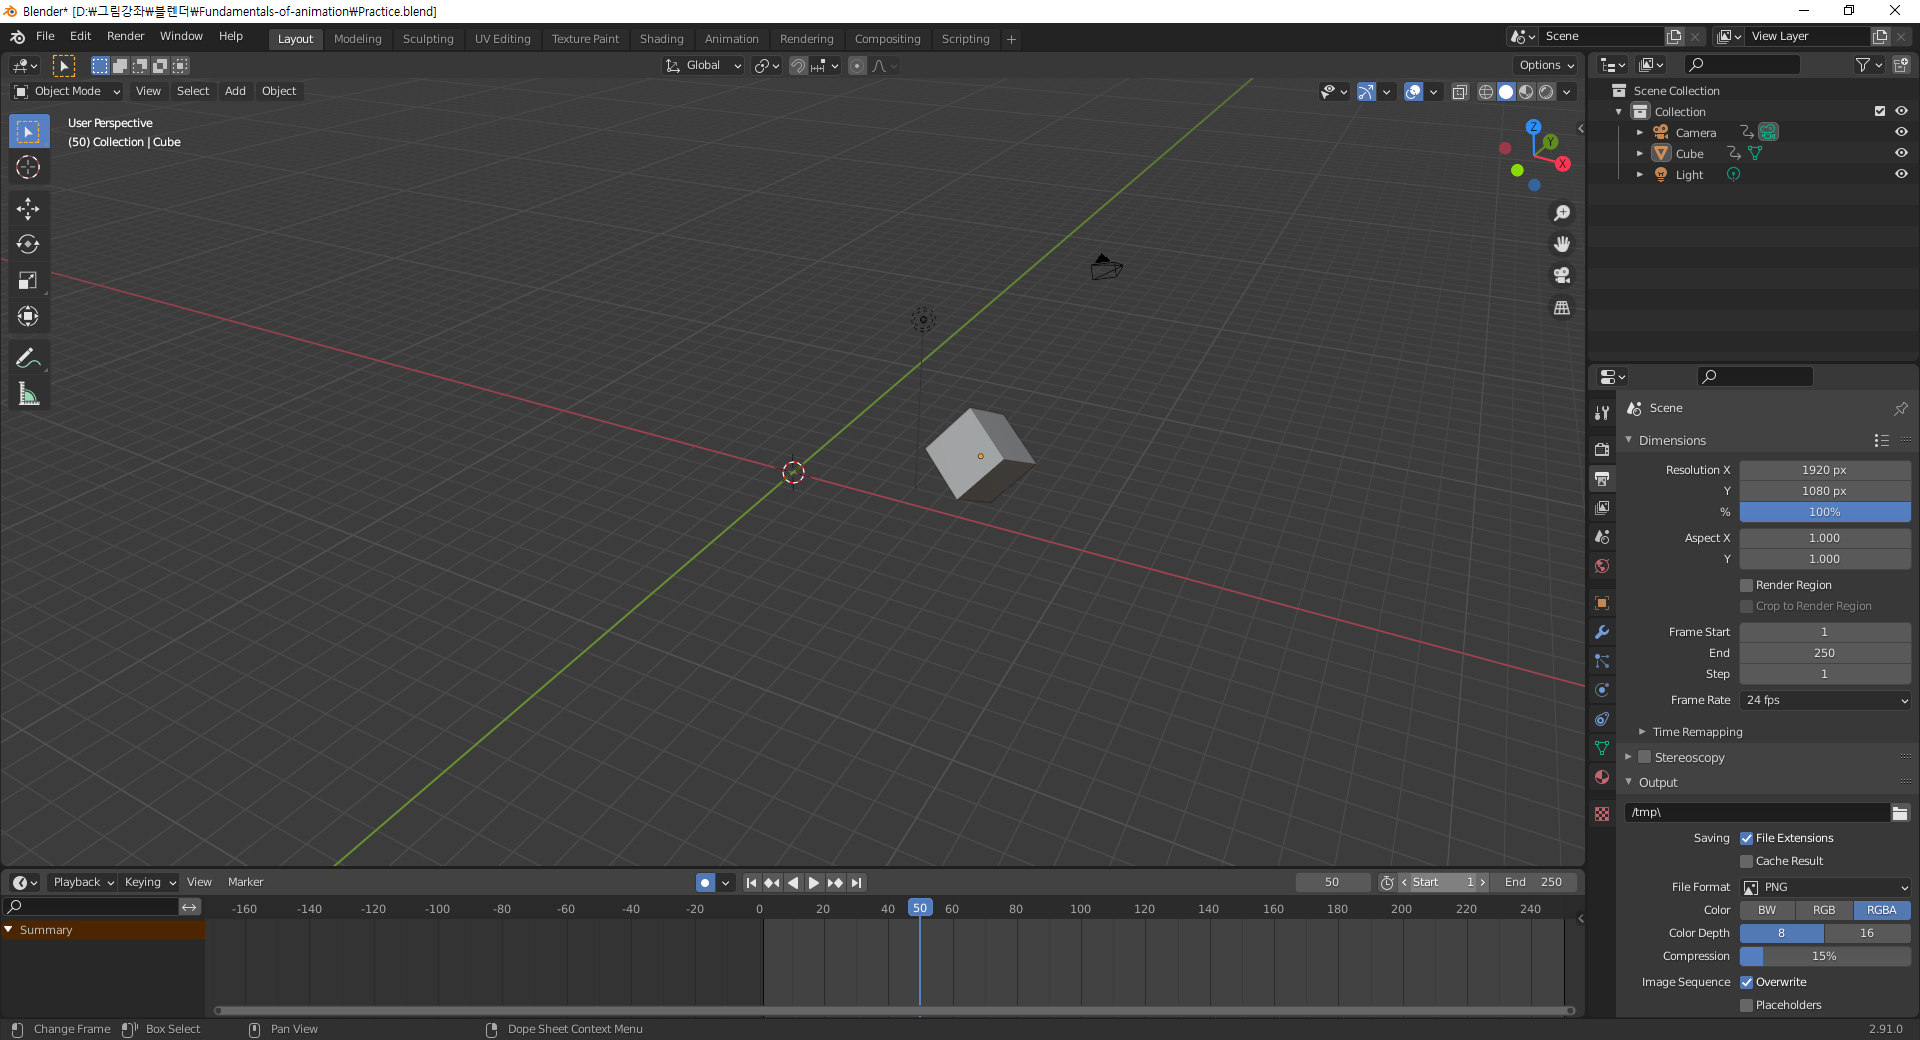
Task: Select the Transform tool
Action: point(28,316)
